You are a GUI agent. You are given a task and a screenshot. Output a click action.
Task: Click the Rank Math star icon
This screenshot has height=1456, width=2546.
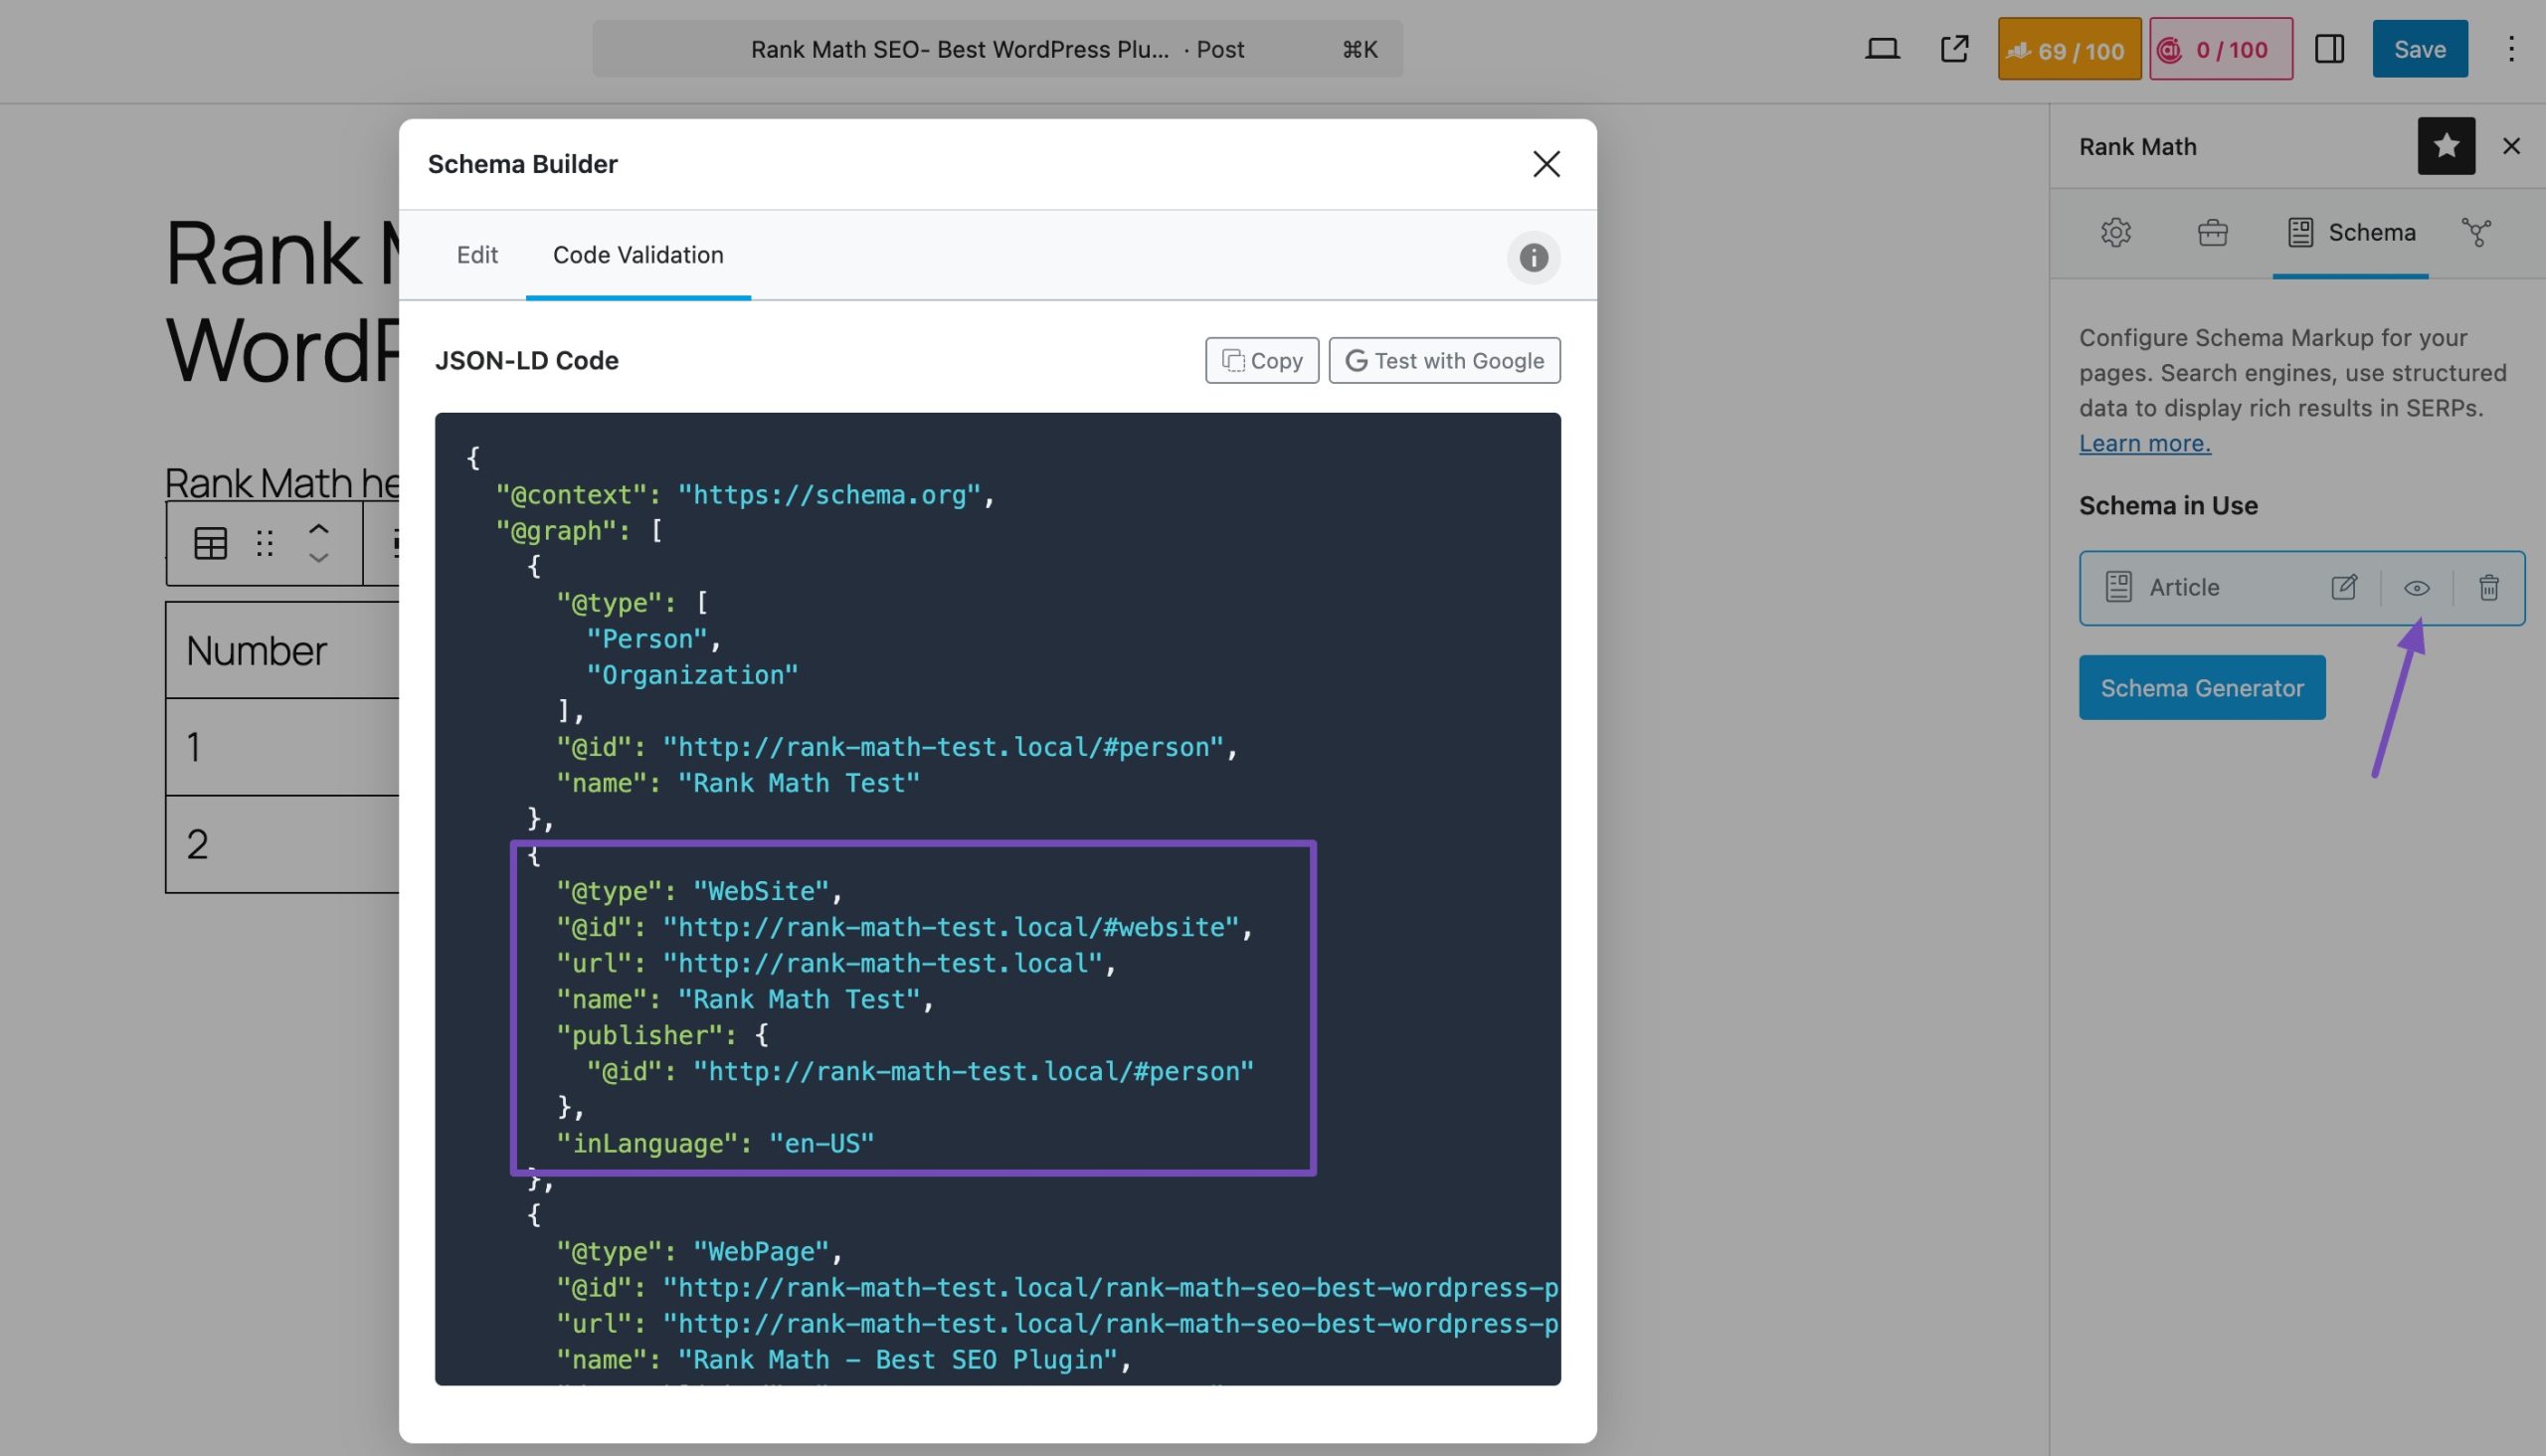pyautogui.click(x=2445, y=145)
